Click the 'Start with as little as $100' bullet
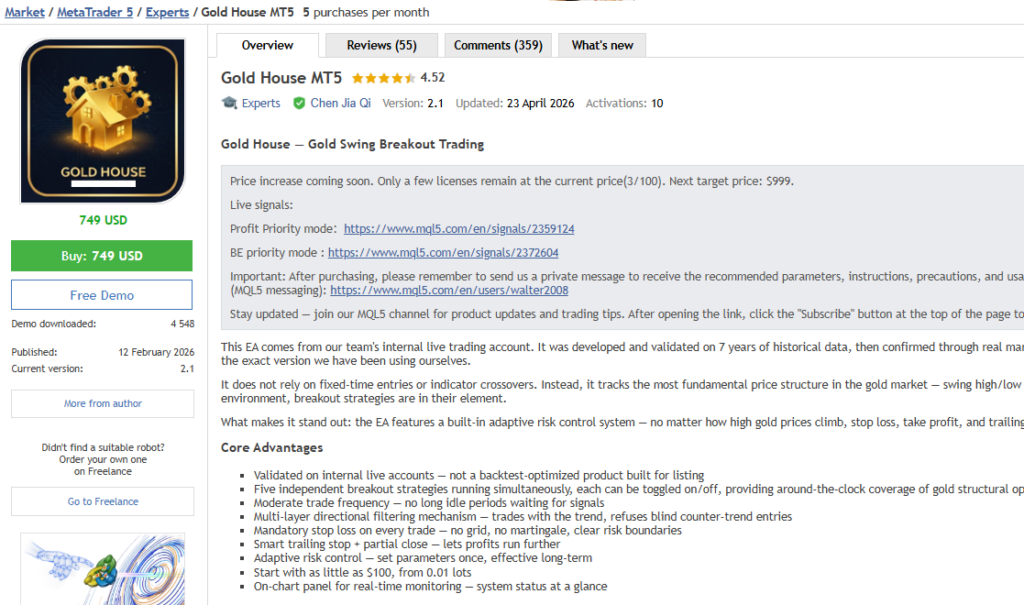Screen dimensions: 1024x605 362,572
